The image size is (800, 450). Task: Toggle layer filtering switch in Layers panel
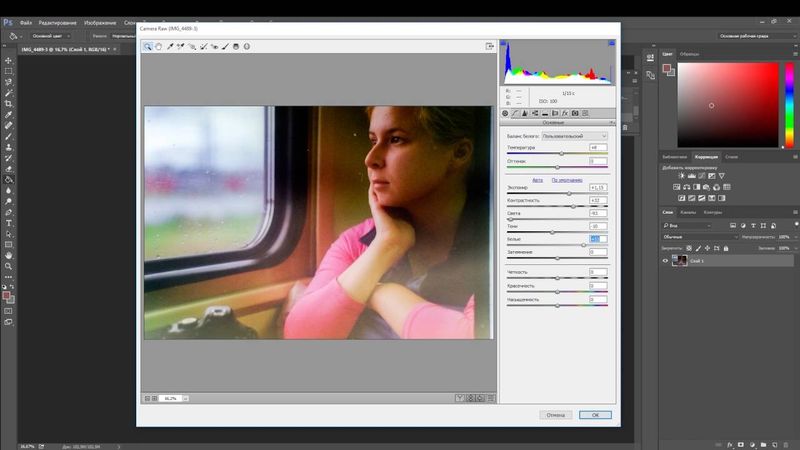point(796,224)
